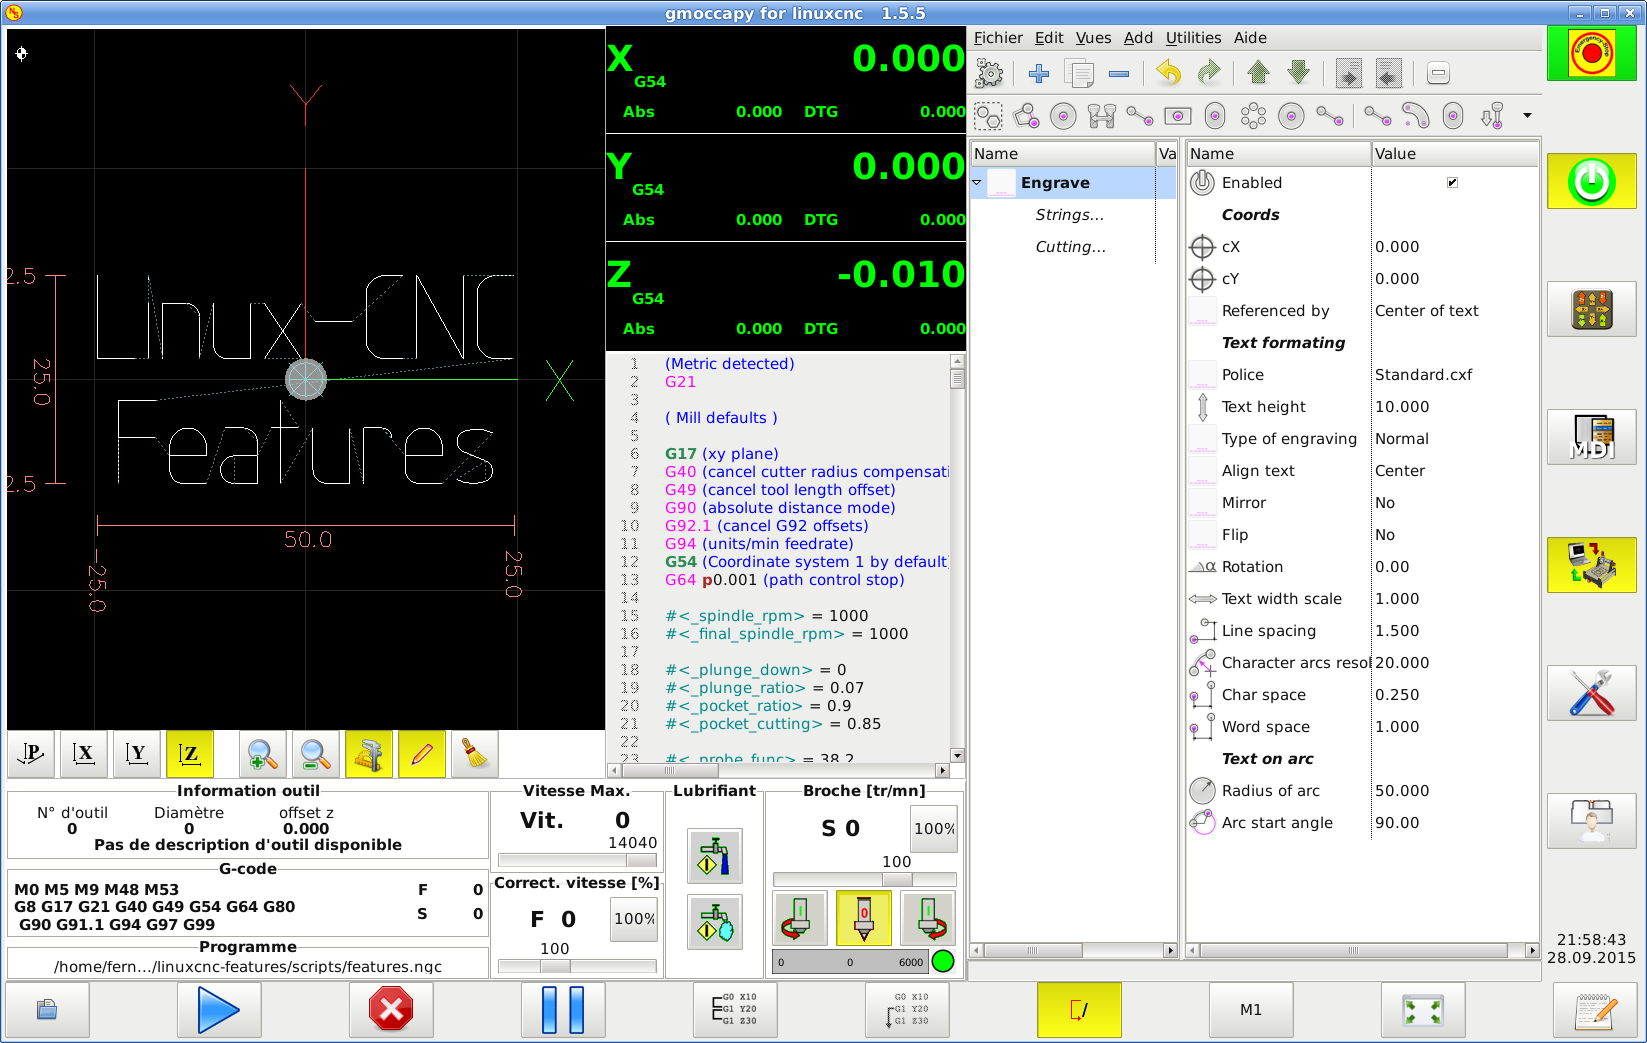Image resolution: width=1647 pixels, height=1043 pixels.
Task: Switch preview to X view
Action: [x=84, y=754]
